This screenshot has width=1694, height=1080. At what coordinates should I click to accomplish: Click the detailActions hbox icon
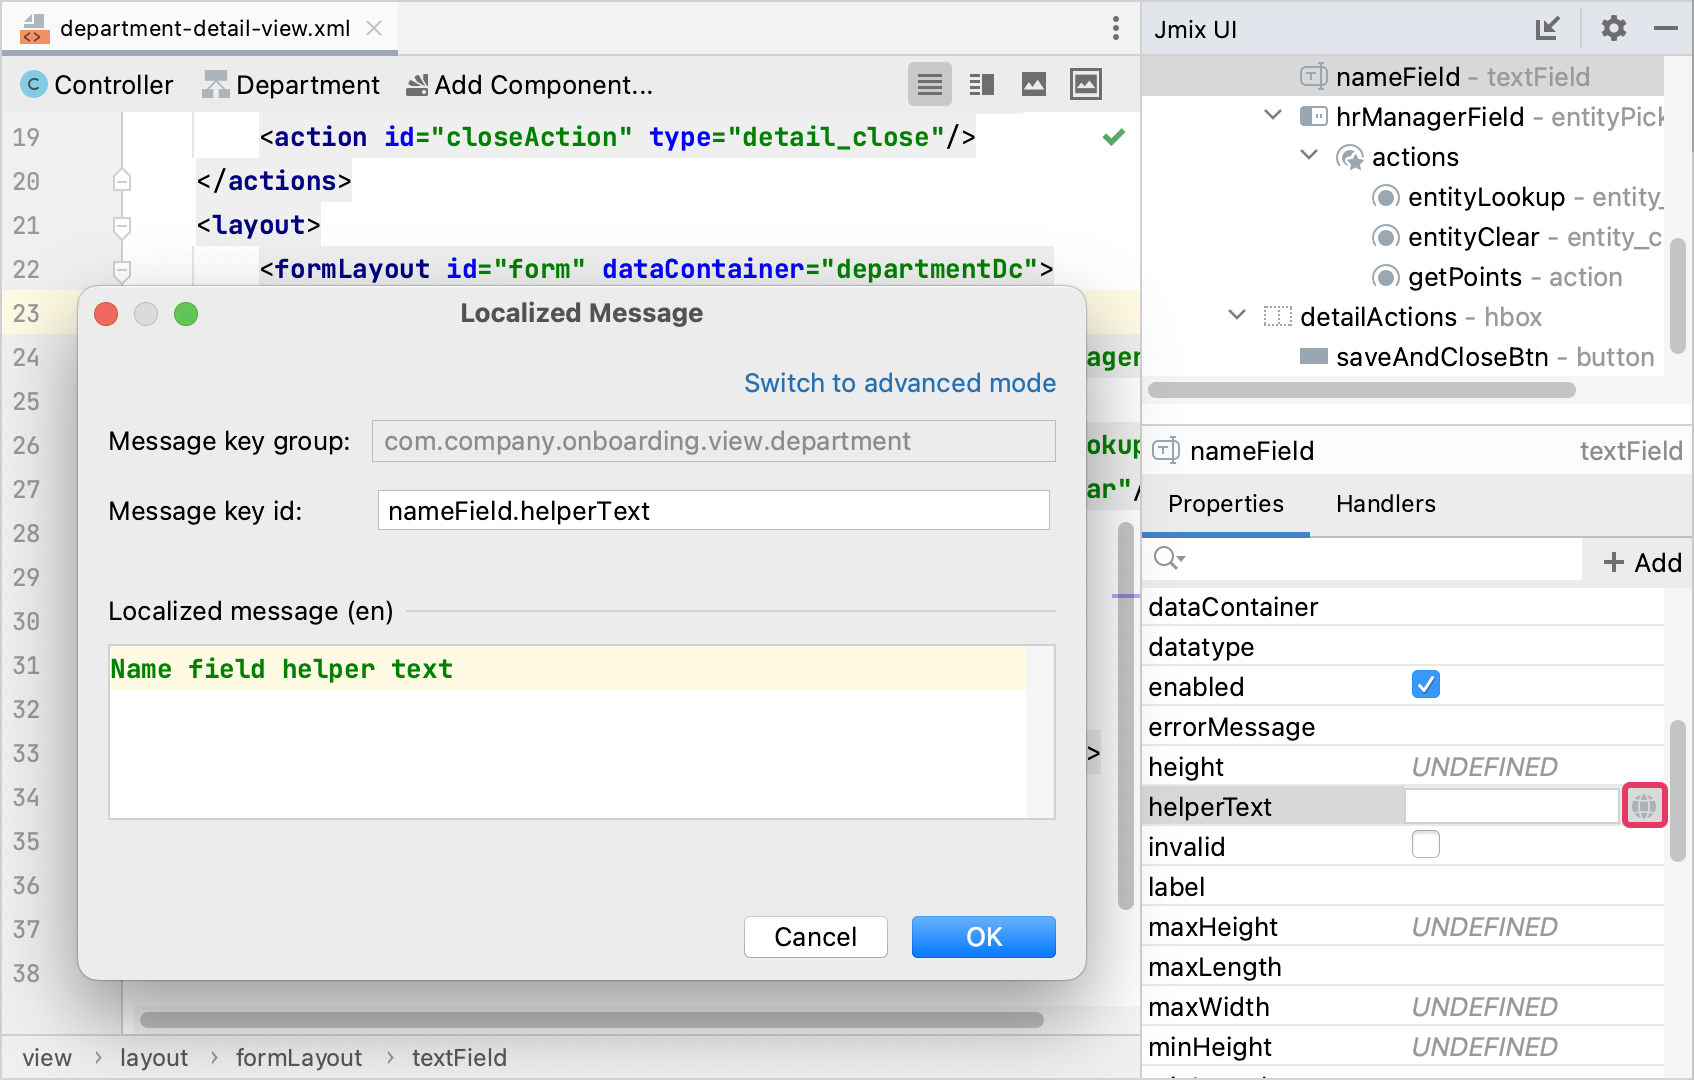[1278, 317]
